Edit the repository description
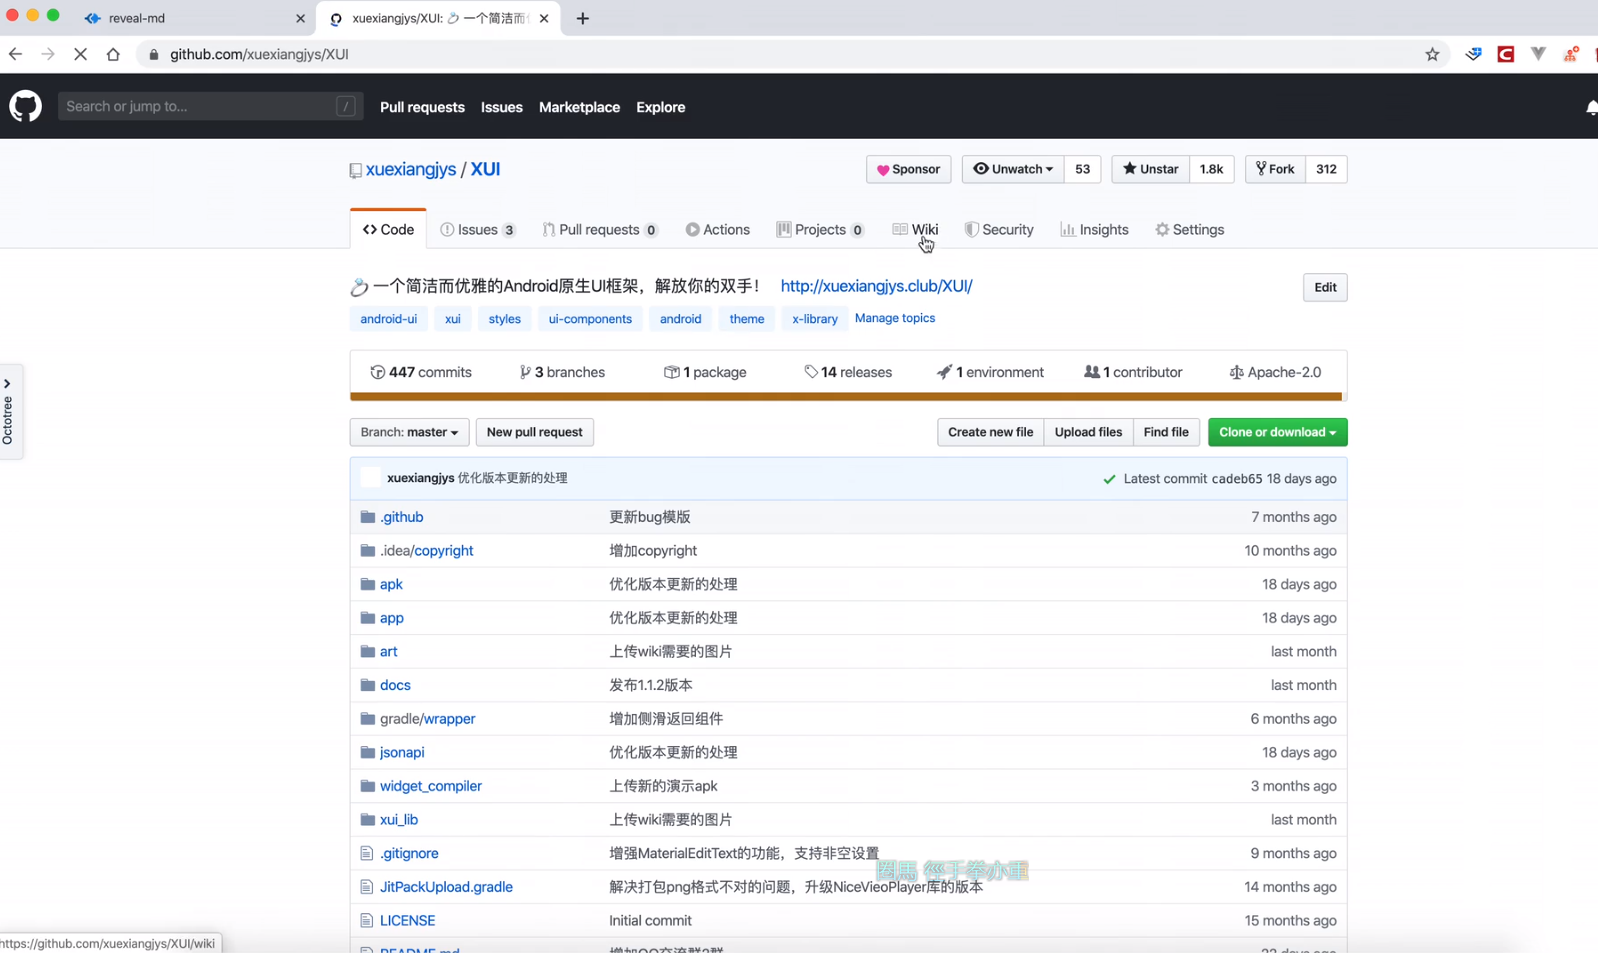This screenshot has height=953, width=1598. point(1325,287)
